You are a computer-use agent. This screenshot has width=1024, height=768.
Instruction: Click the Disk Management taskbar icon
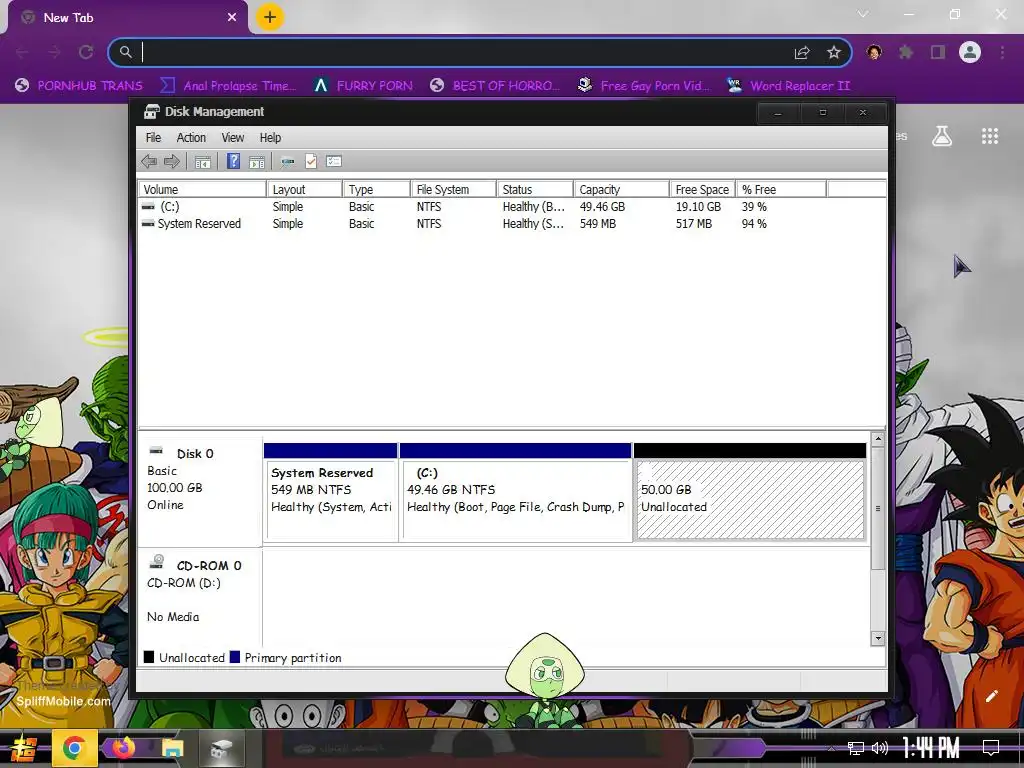coord(221,748)
